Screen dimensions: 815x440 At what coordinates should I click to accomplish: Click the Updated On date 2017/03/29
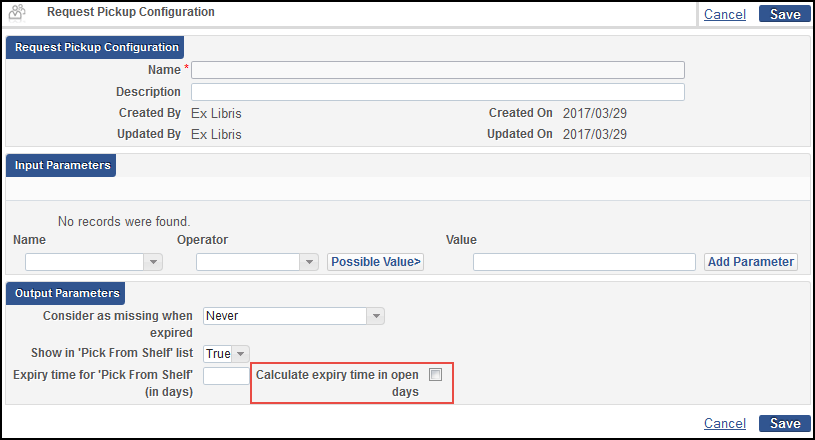595,135
